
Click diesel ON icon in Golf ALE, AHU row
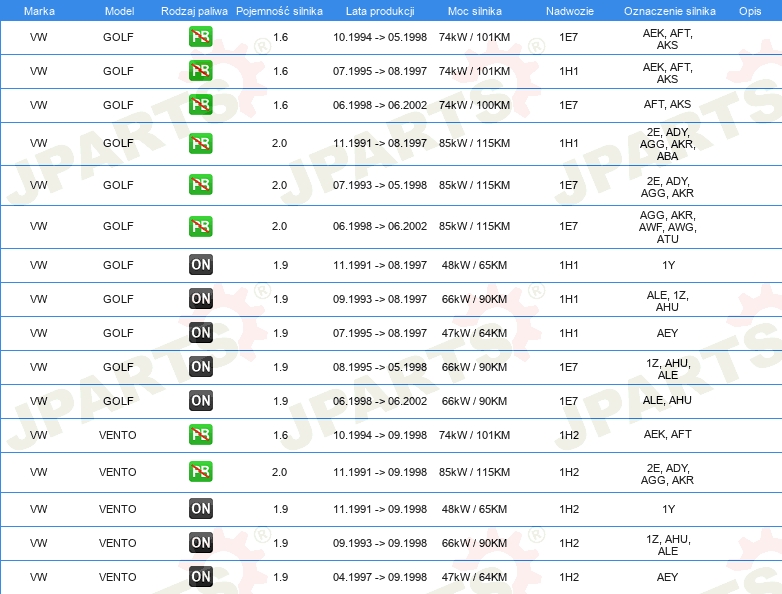click(200, 400)
